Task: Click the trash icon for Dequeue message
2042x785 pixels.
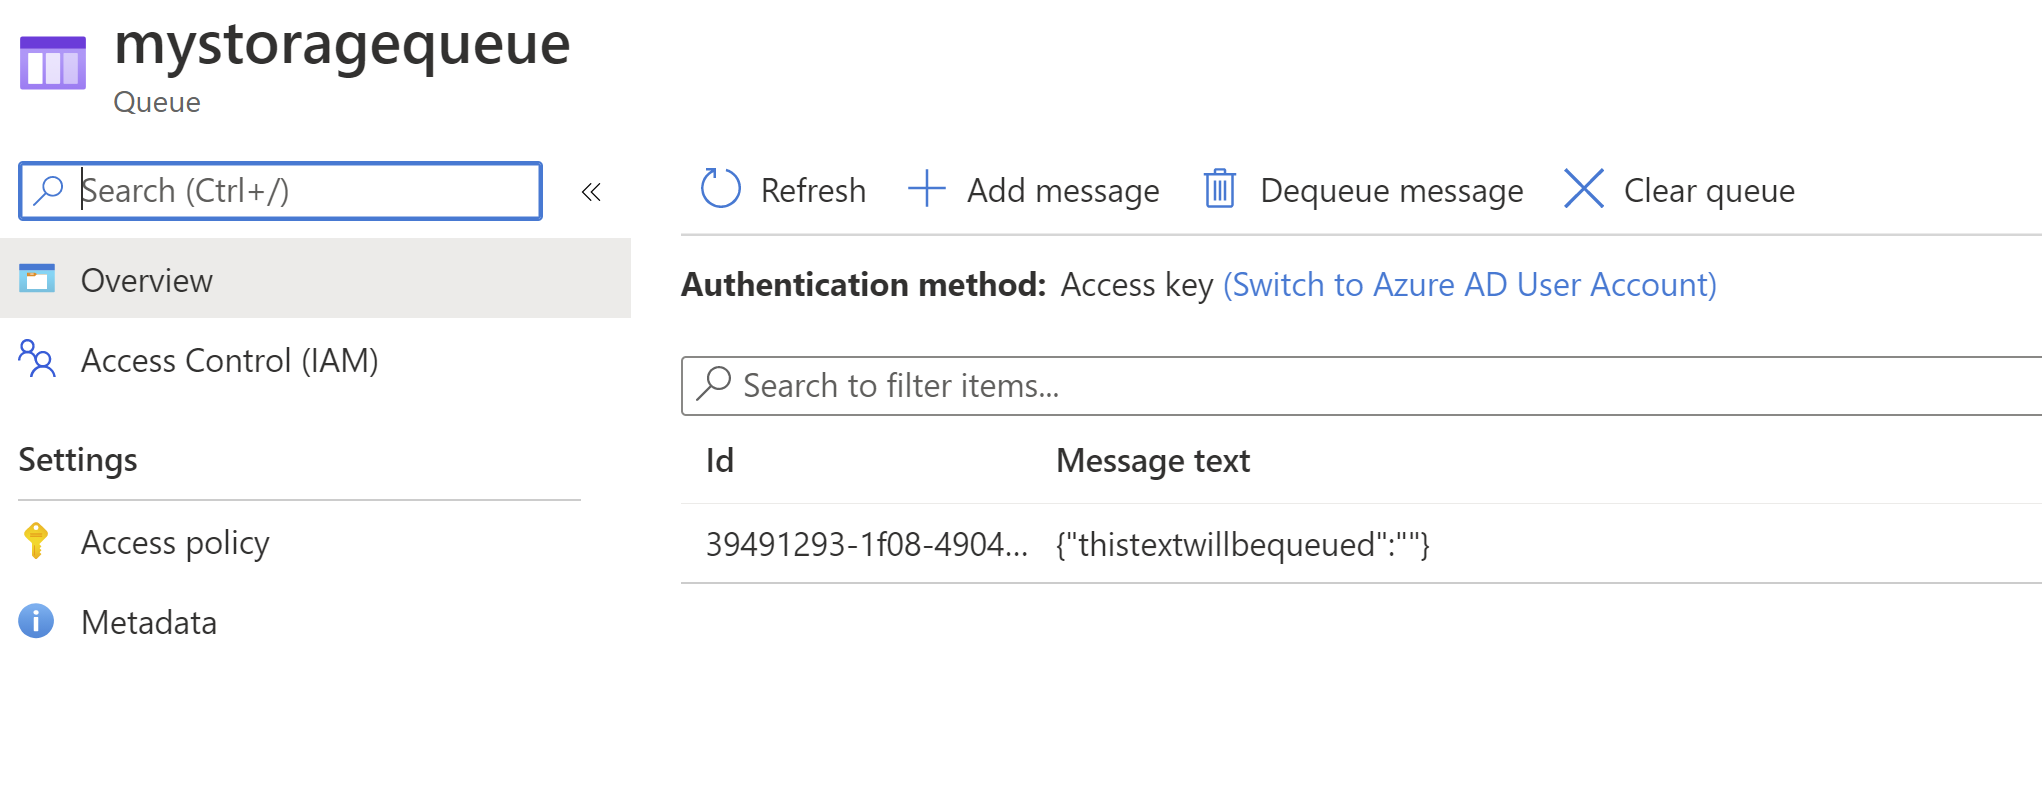Action: (x=1219, y=189)
